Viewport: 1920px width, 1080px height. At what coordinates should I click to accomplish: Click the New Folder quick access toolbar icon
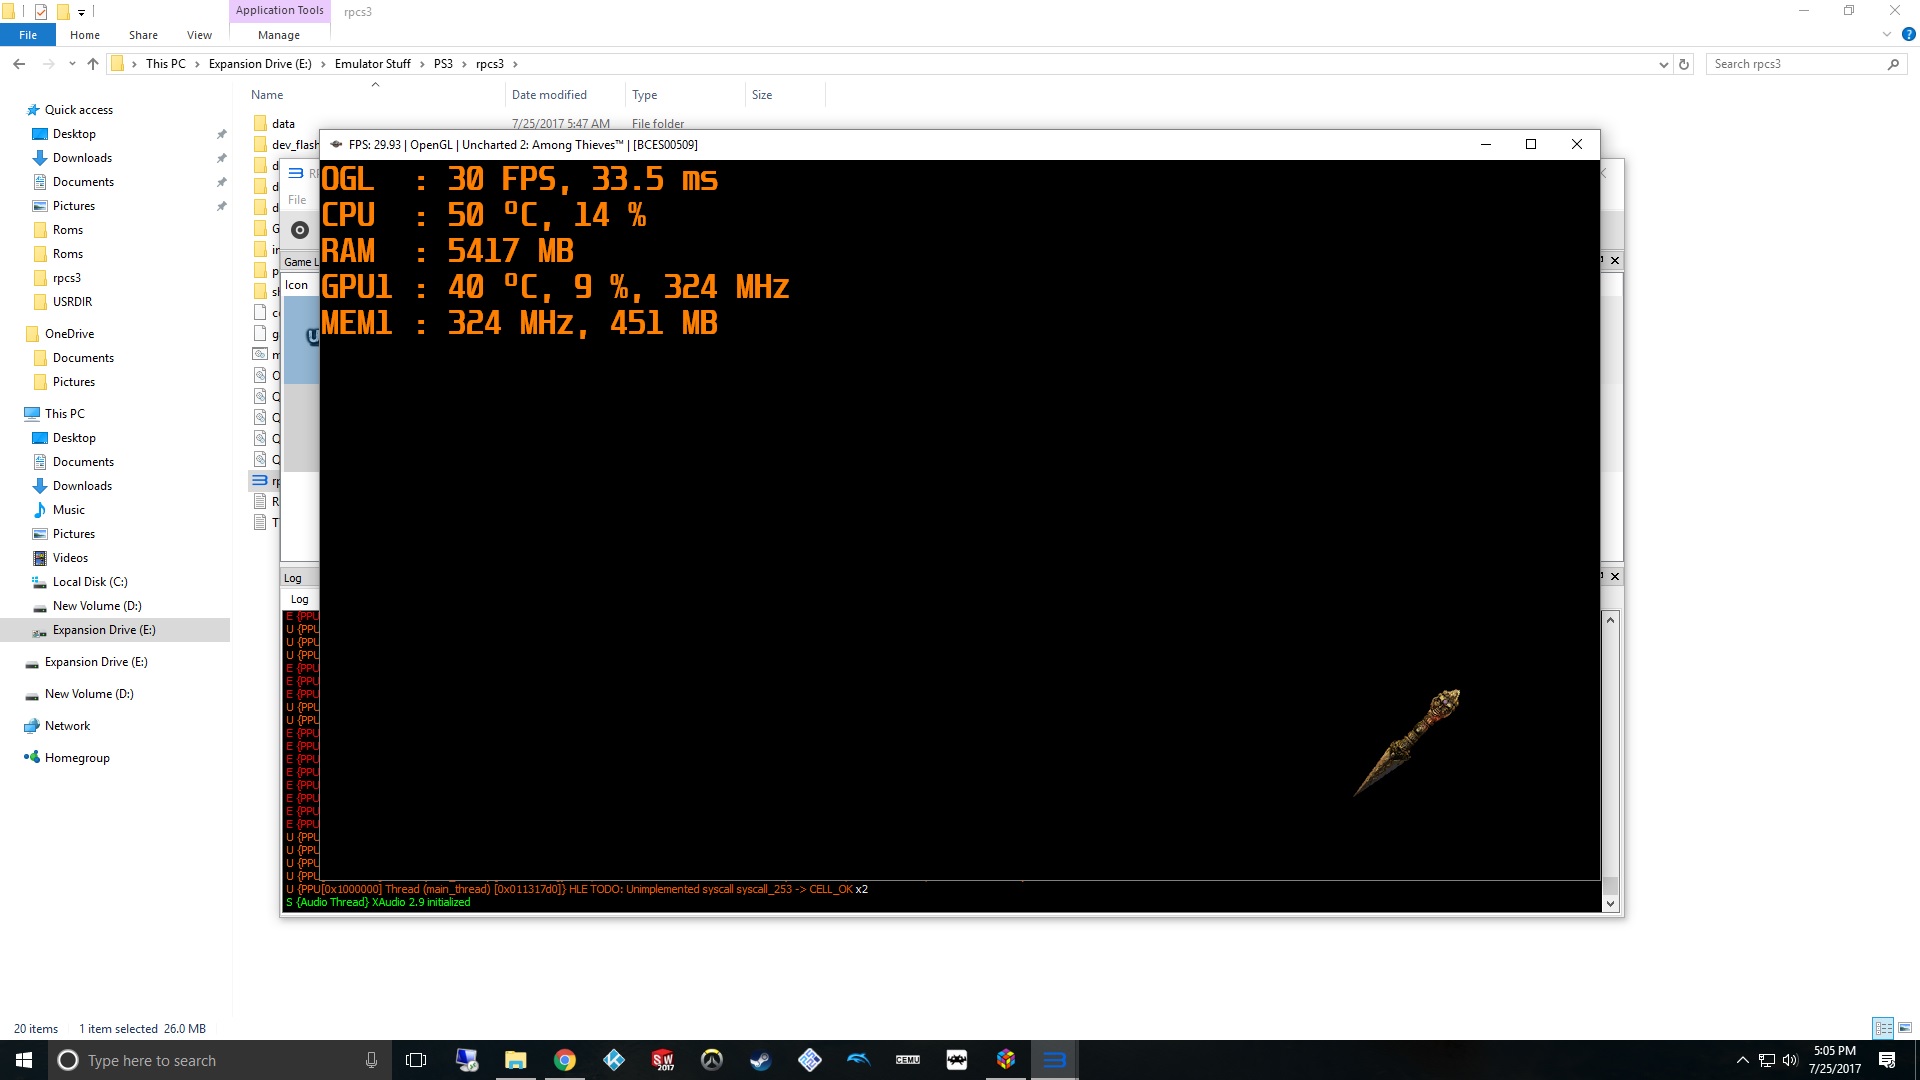(x=62, y=12)
